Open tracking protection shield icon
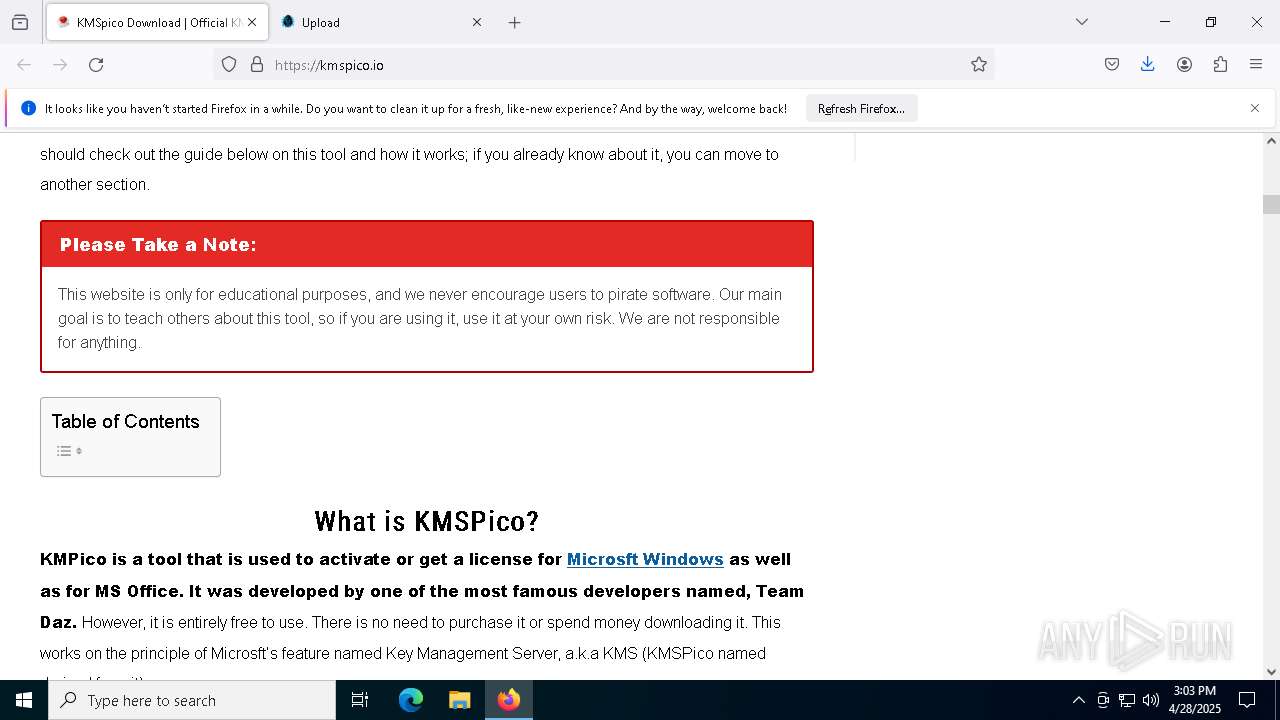 click(x=229, y=64)
